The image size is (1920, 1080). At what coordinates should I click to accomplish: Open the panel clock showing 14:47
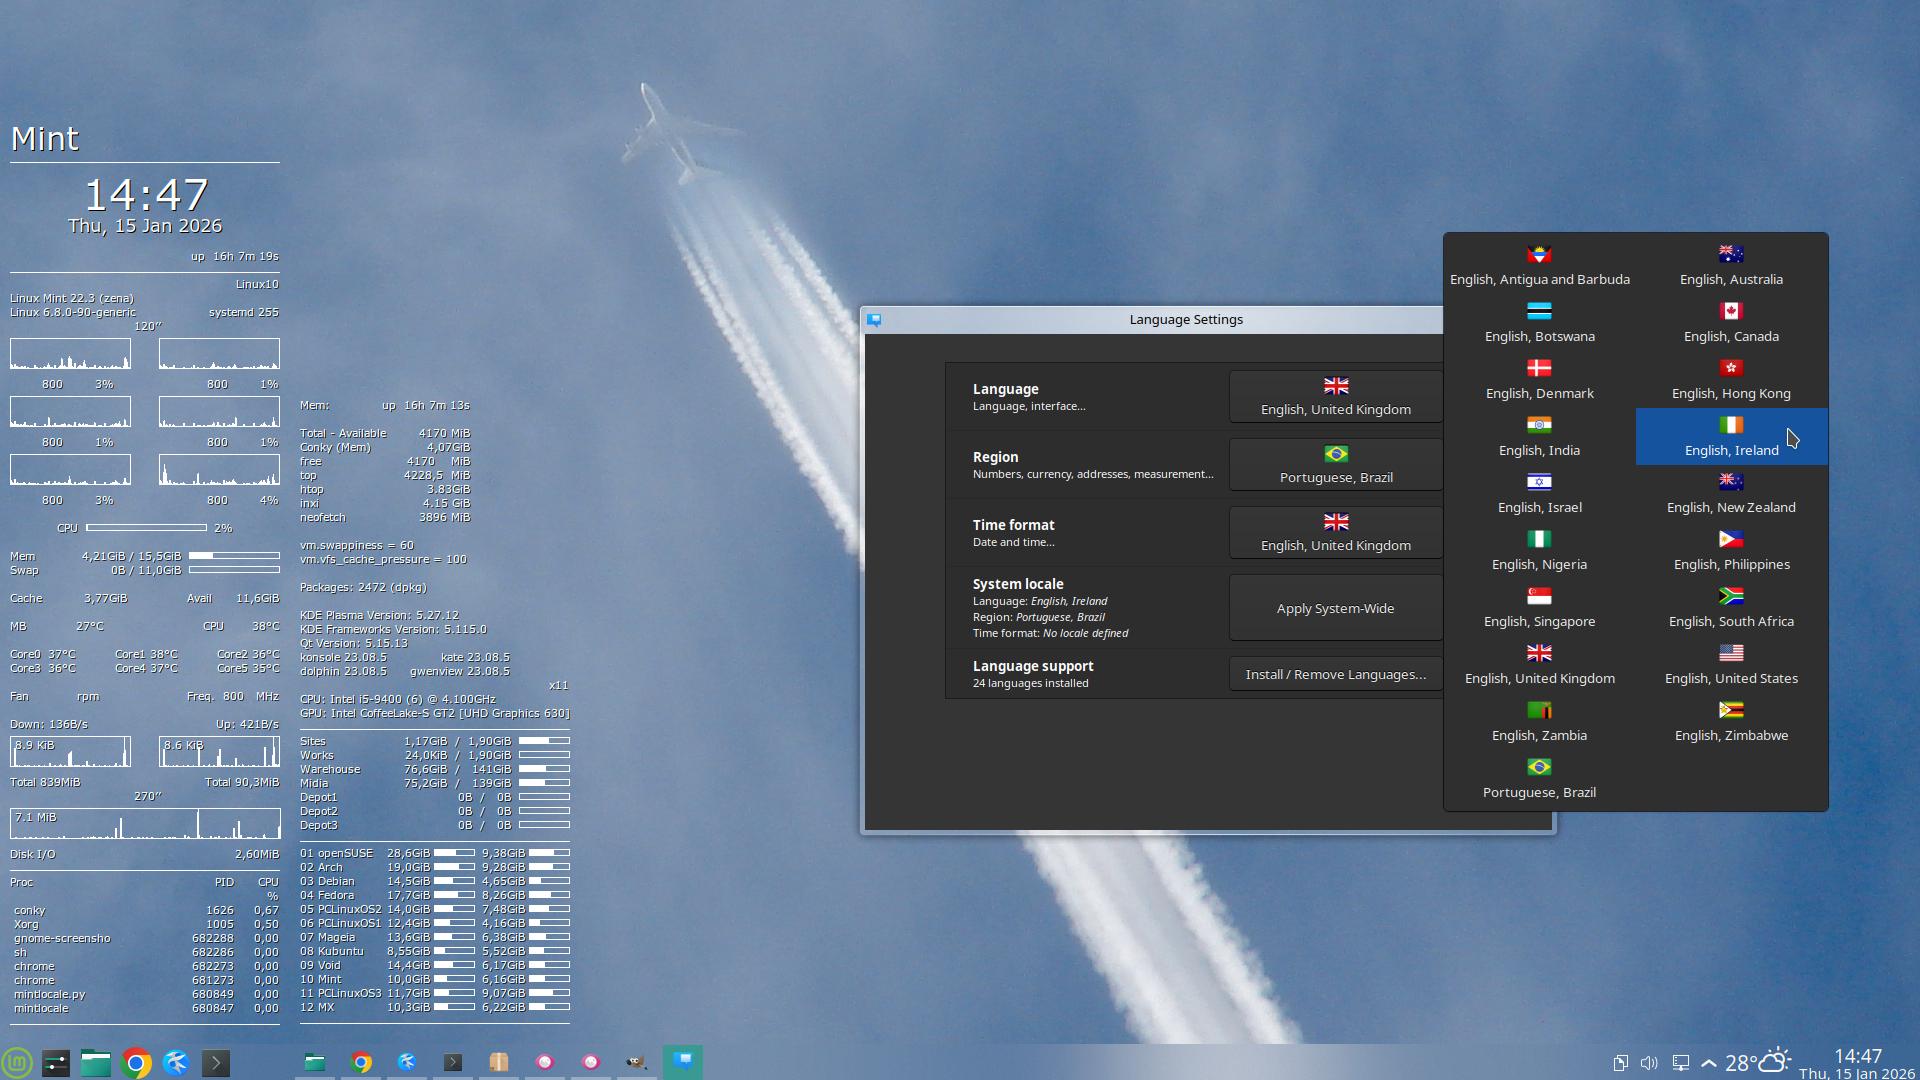tap(1857, 1063)
